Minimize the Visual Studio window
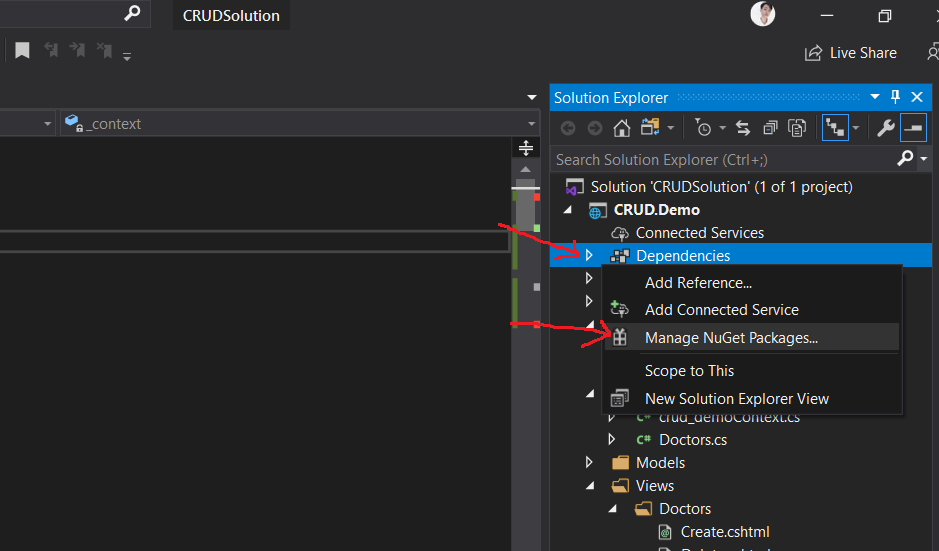This screenshot has width=939, height=551. [x=827, y=16]
